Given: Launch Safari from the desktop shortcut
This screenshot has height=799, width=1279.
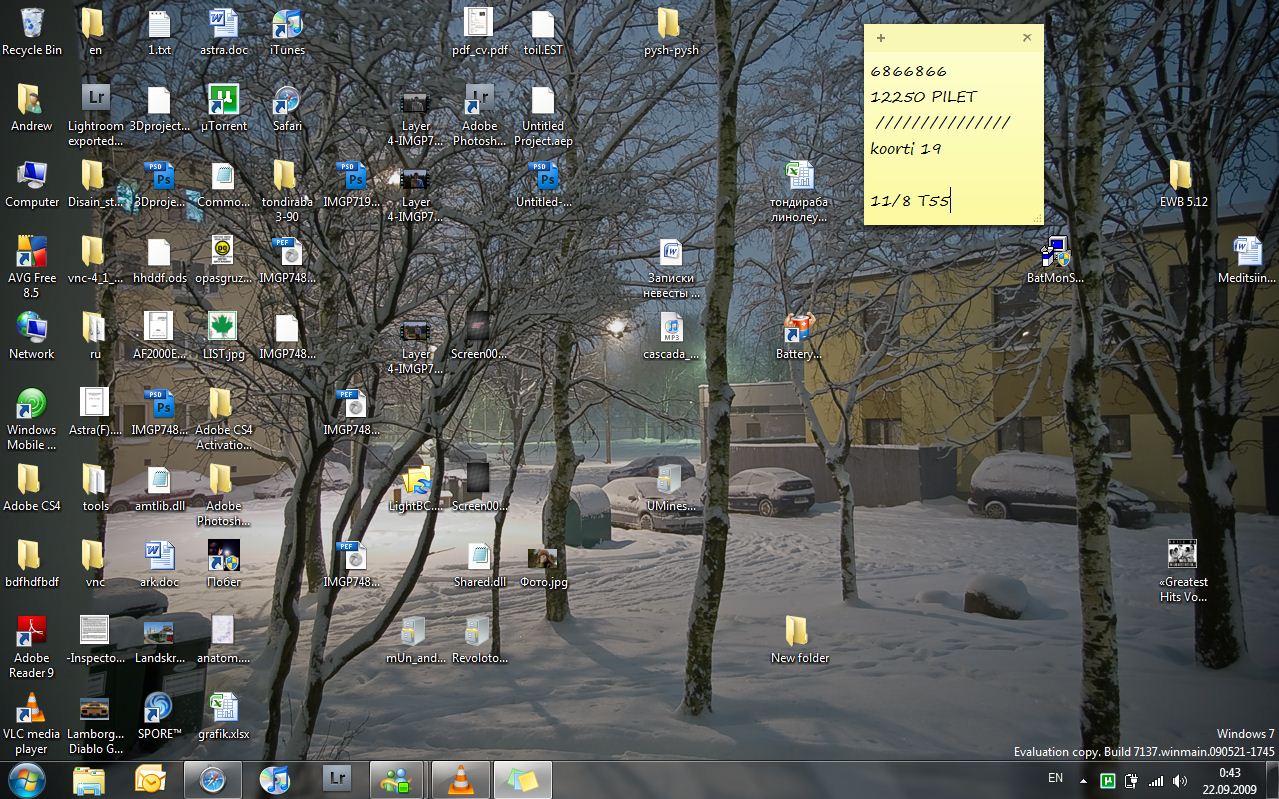Looking at the screenshot, I should pyautogui.click(x=287, y=101).
